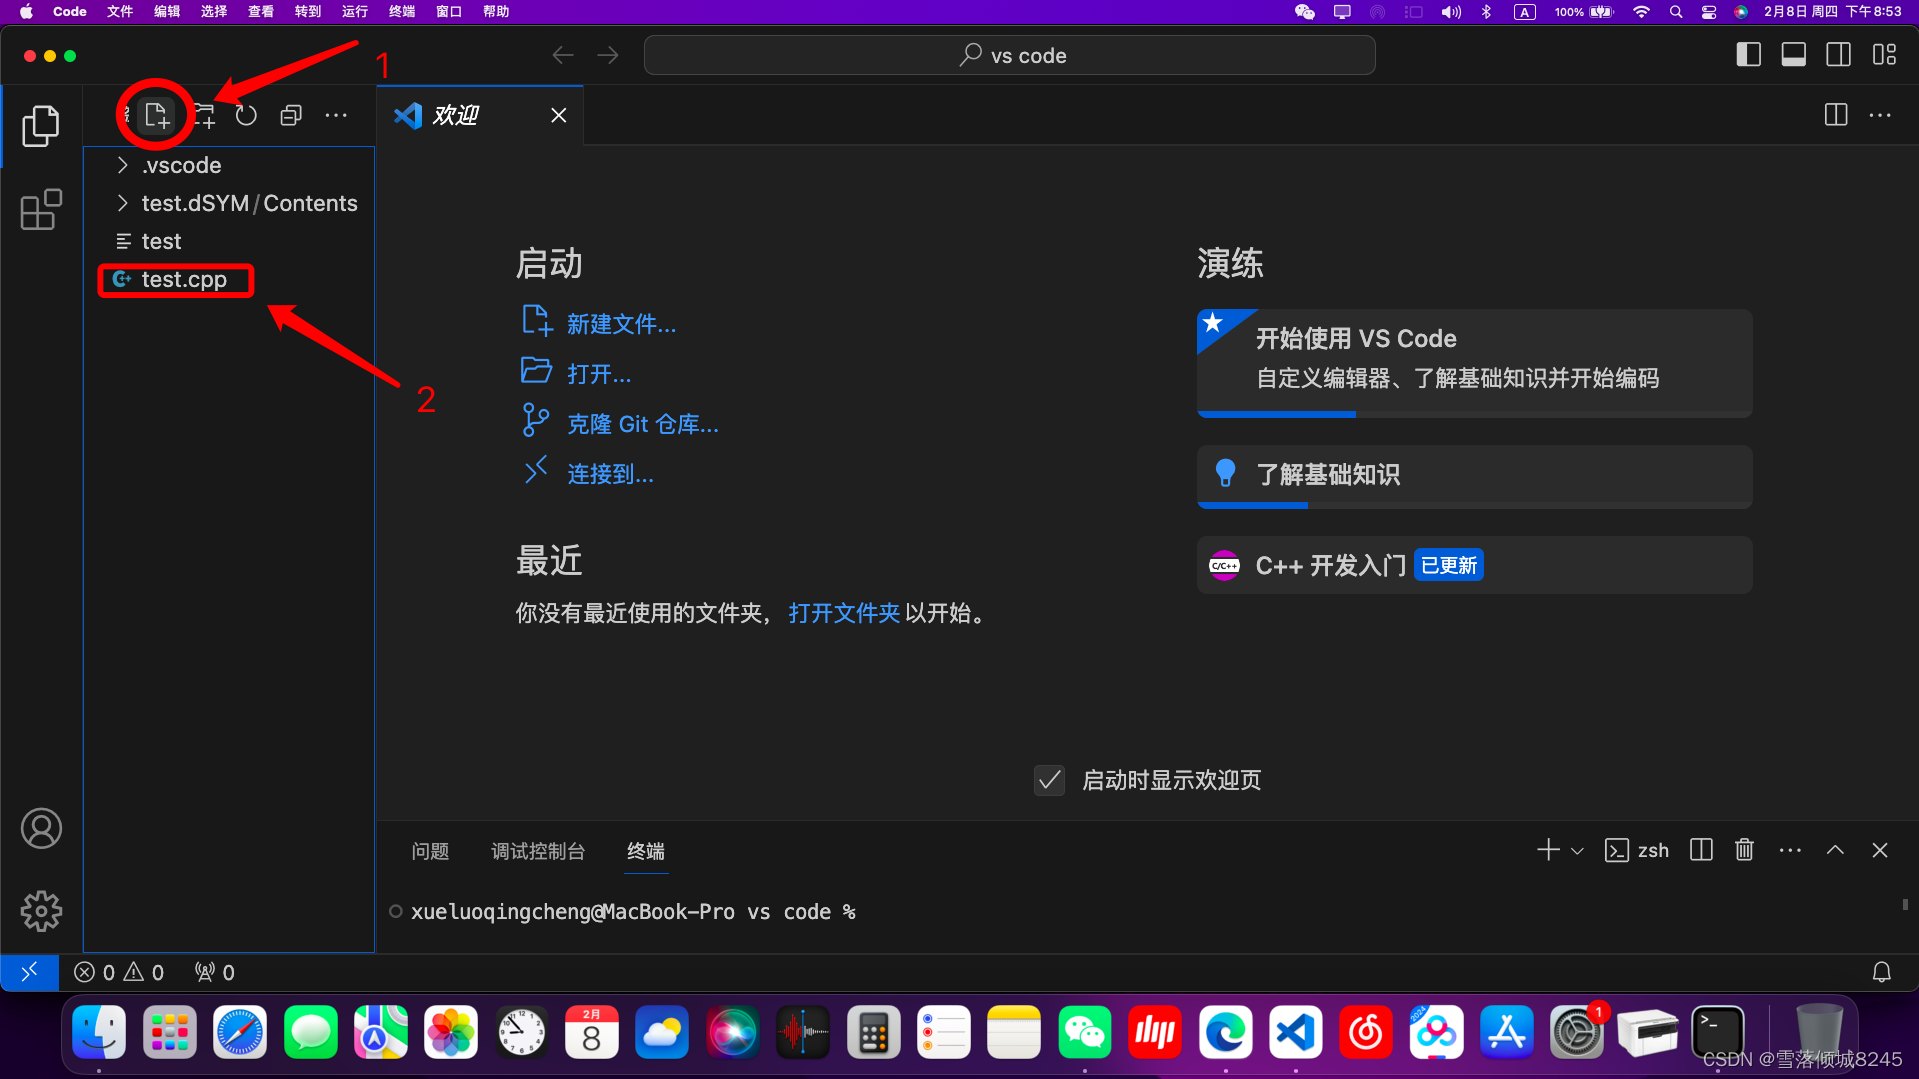Open terminal panel more actions
The image size is (1919, 1079).
tap(1790, 850)
